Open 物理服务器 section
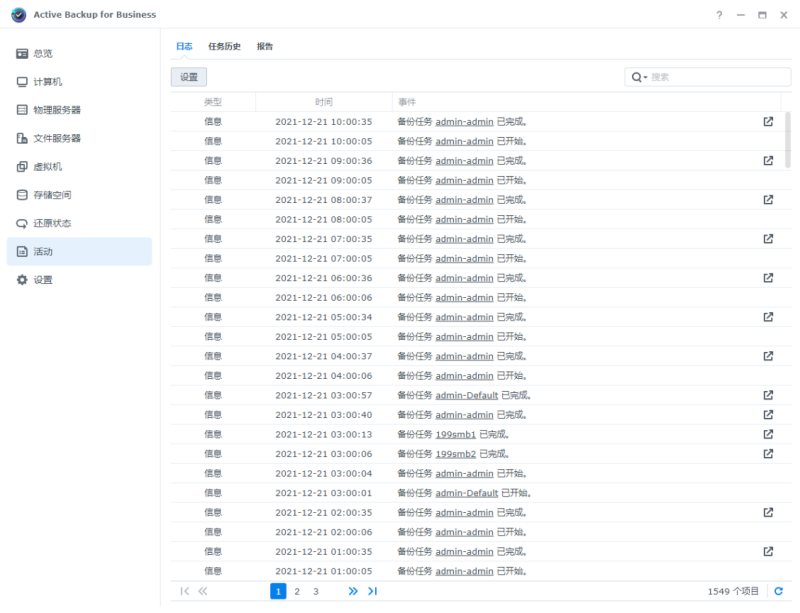The width and height of the screenshot is (800, 613). click(79, 110)
